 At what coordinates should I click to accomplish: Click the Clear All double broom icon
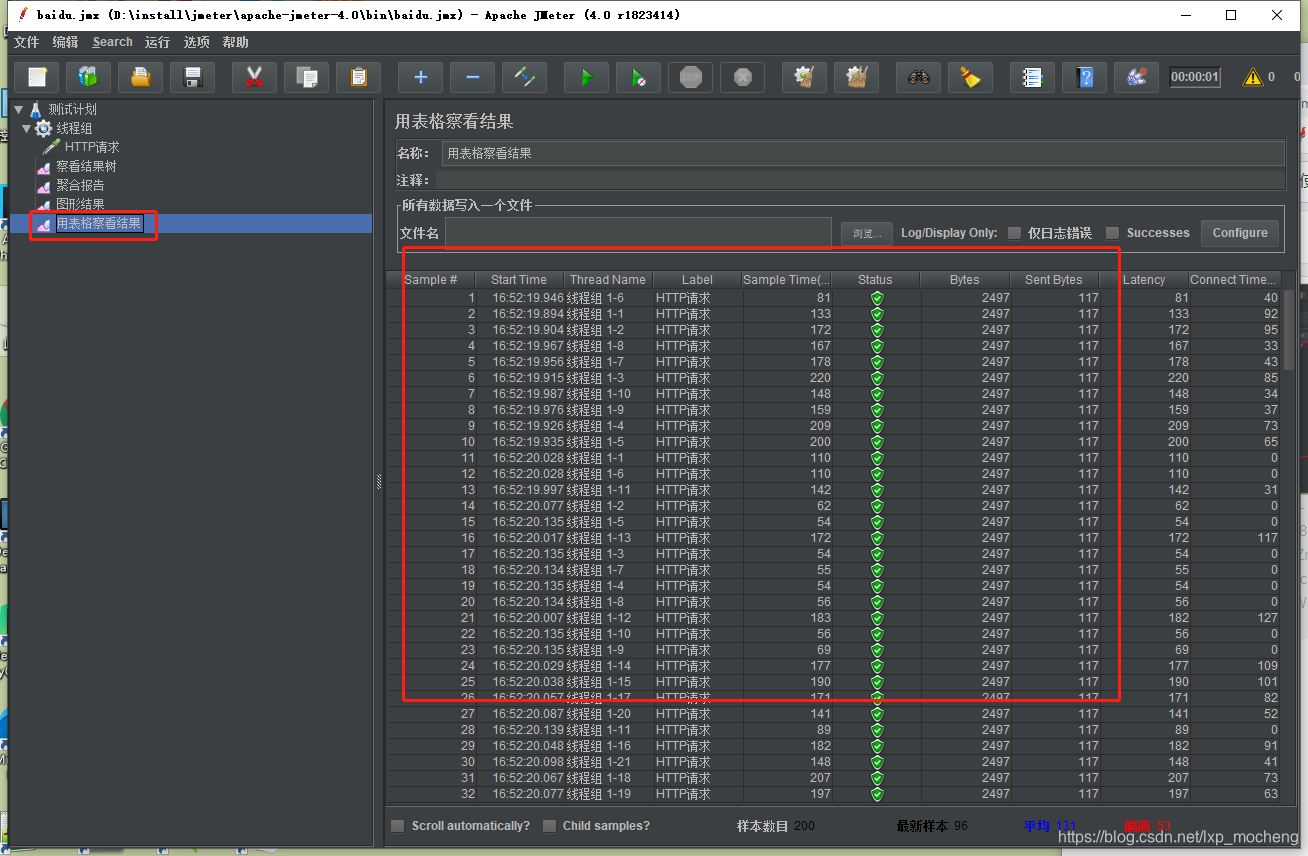(856, 77)
